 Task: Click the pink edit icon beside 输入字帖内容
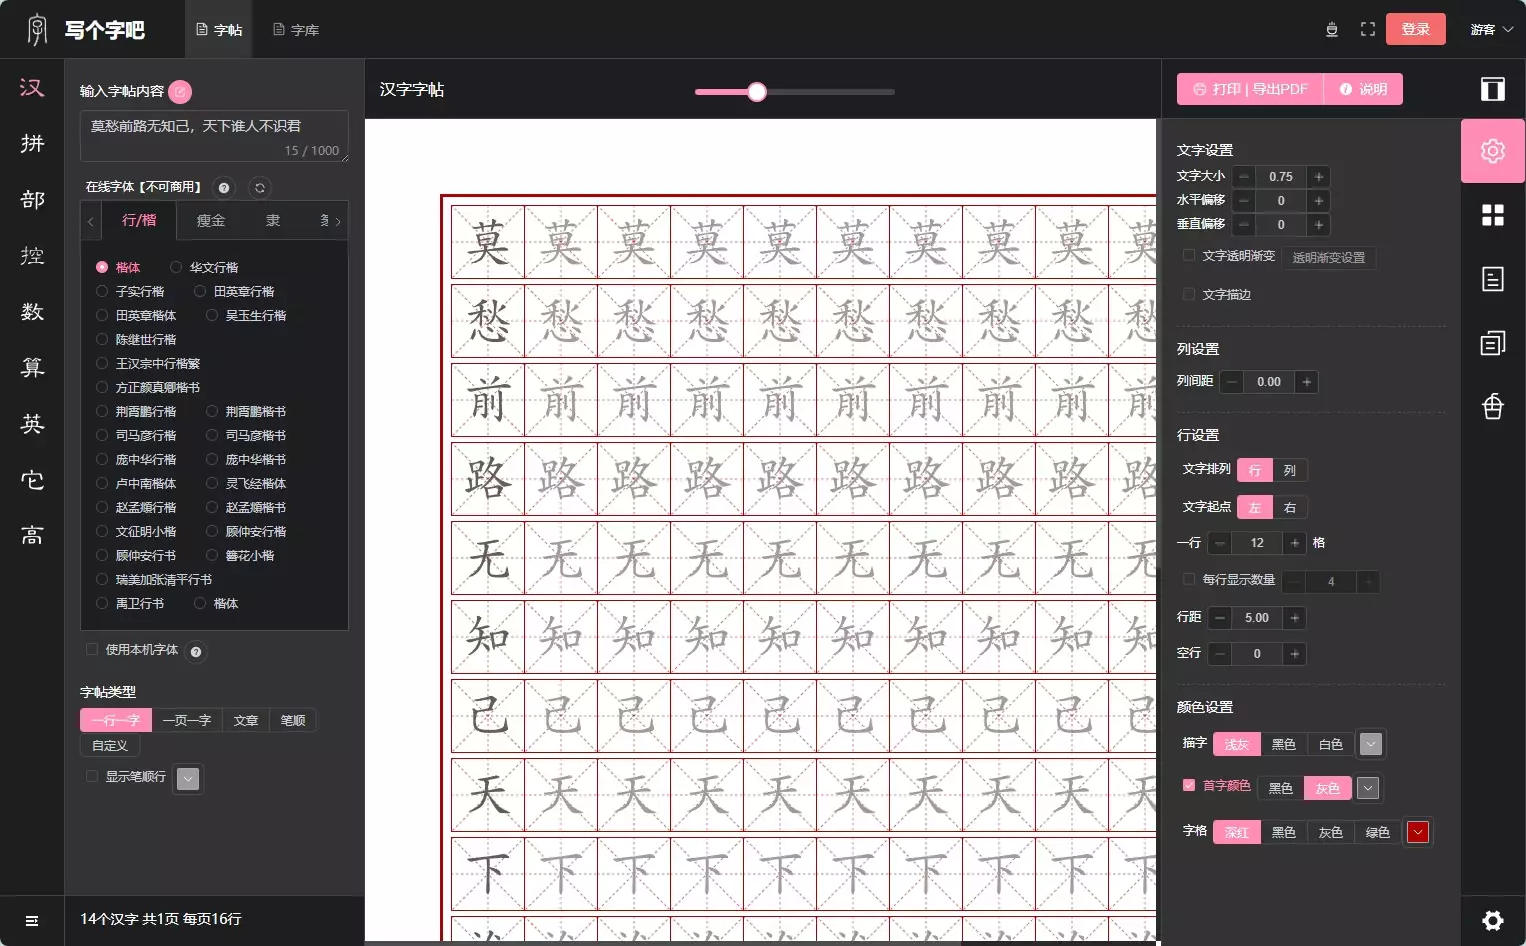tap(180, 91)
